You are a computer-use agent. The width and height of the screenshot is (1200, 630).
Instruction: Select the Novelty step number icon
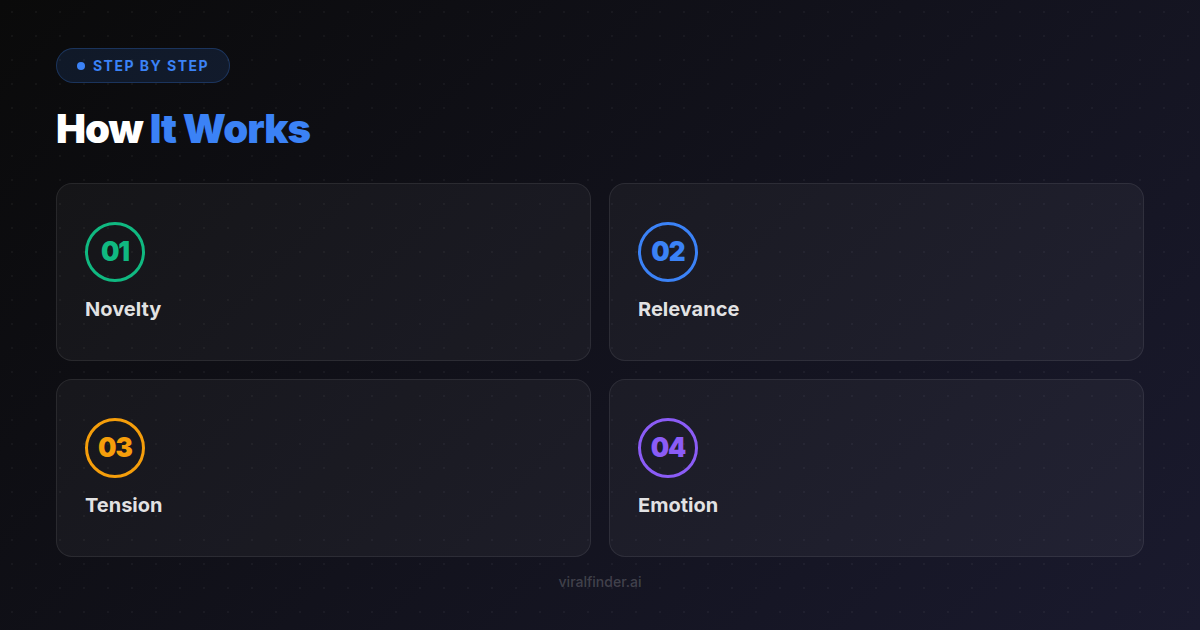coord(116,252)
